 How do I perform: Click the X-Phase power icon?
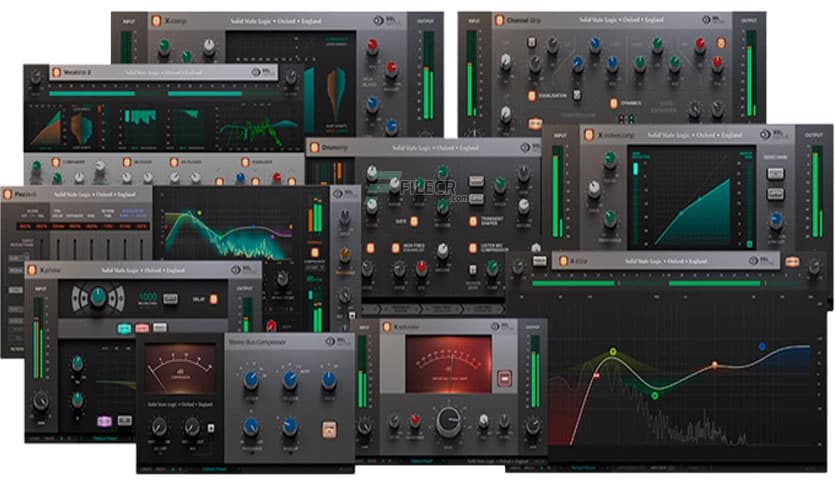point(32,270)
